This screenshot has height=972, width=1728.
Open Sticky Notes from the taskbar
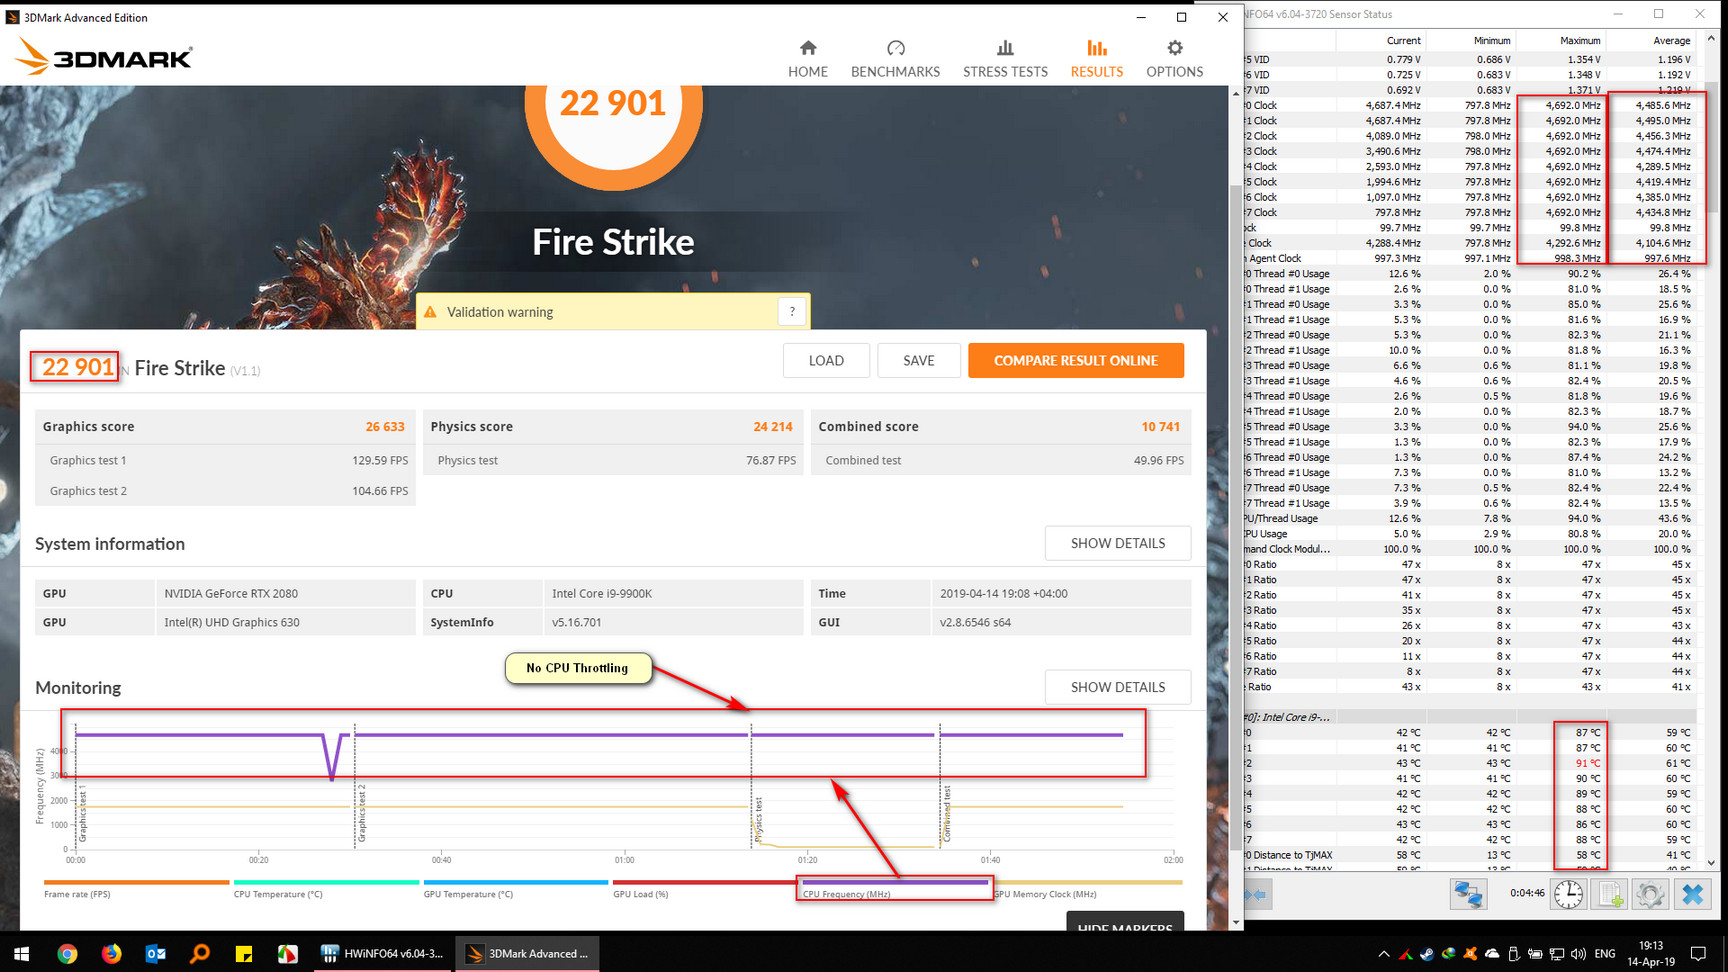(x=243, y=953)
